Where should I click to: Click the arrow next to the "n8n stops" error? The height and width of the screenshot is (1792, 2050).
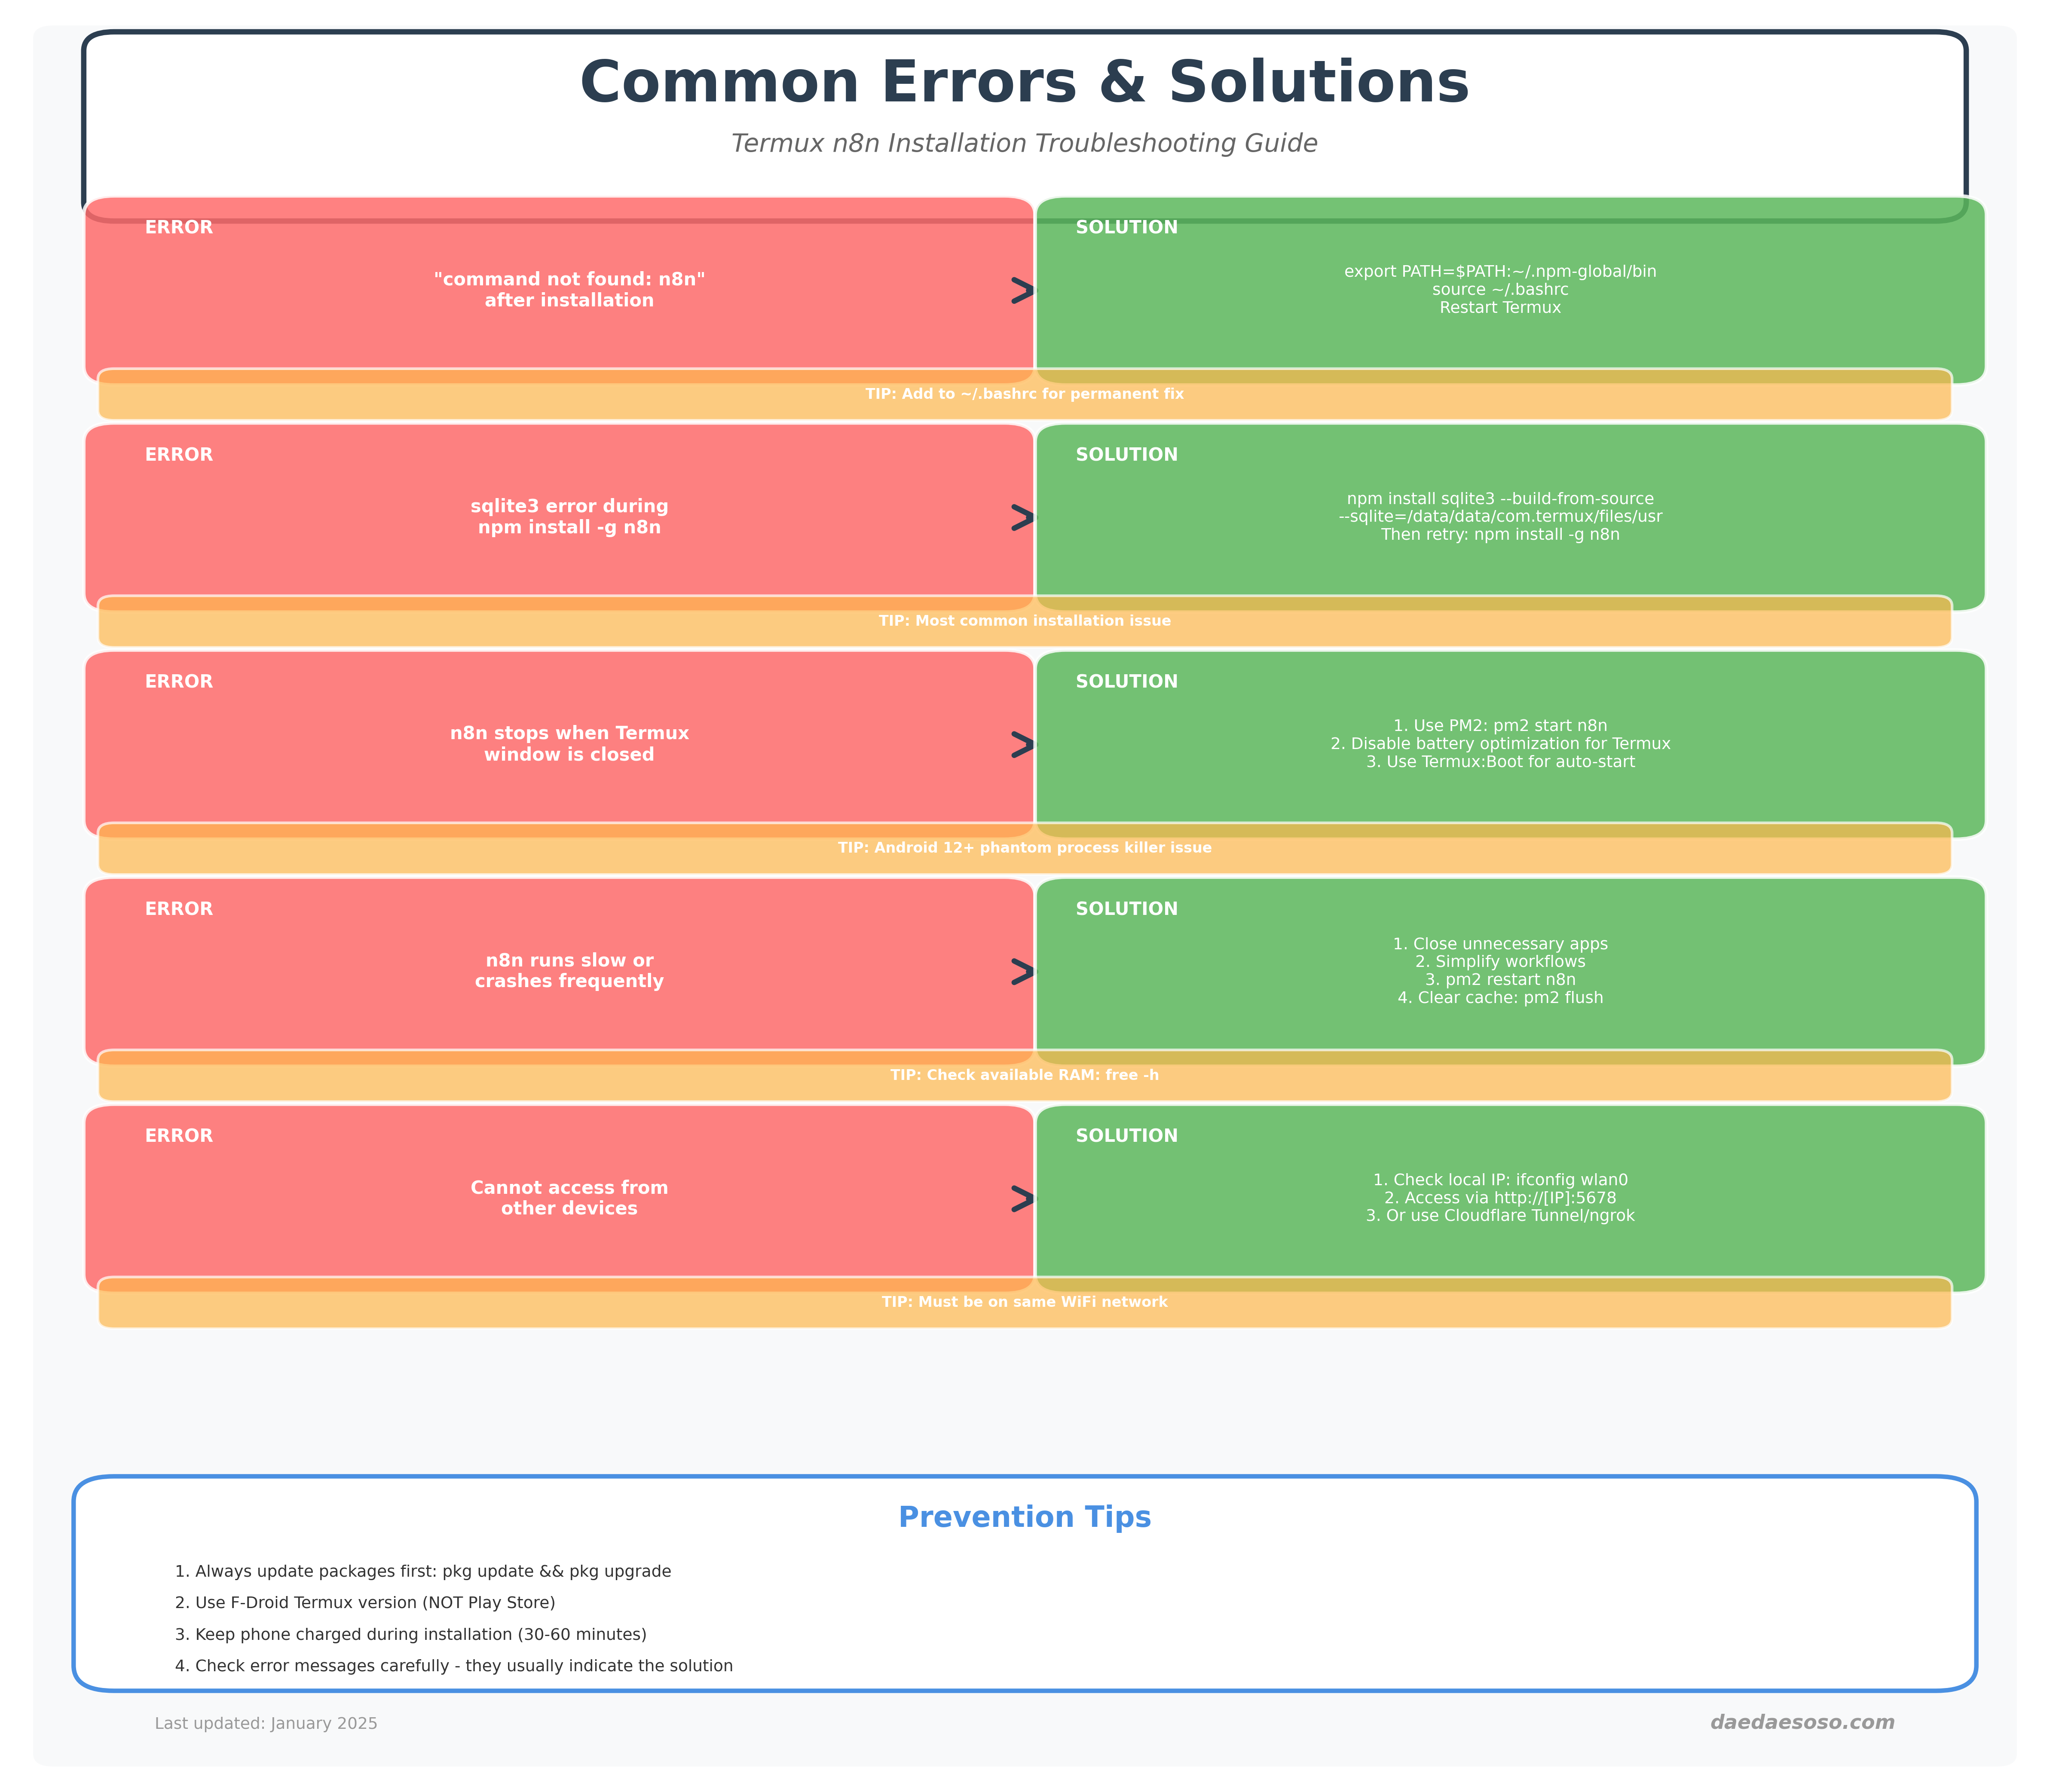(x=1022, y=745)
